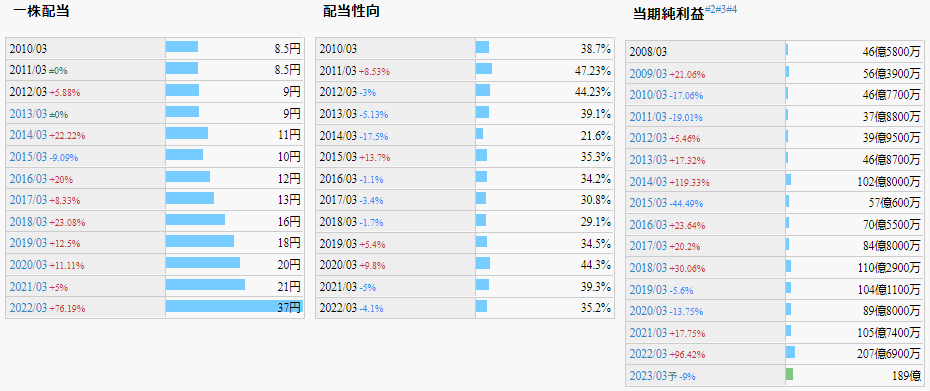Click the 2014/03 net income link showing +119.33%
Viewport: 930px width, 391px height.
coord(648,182)
